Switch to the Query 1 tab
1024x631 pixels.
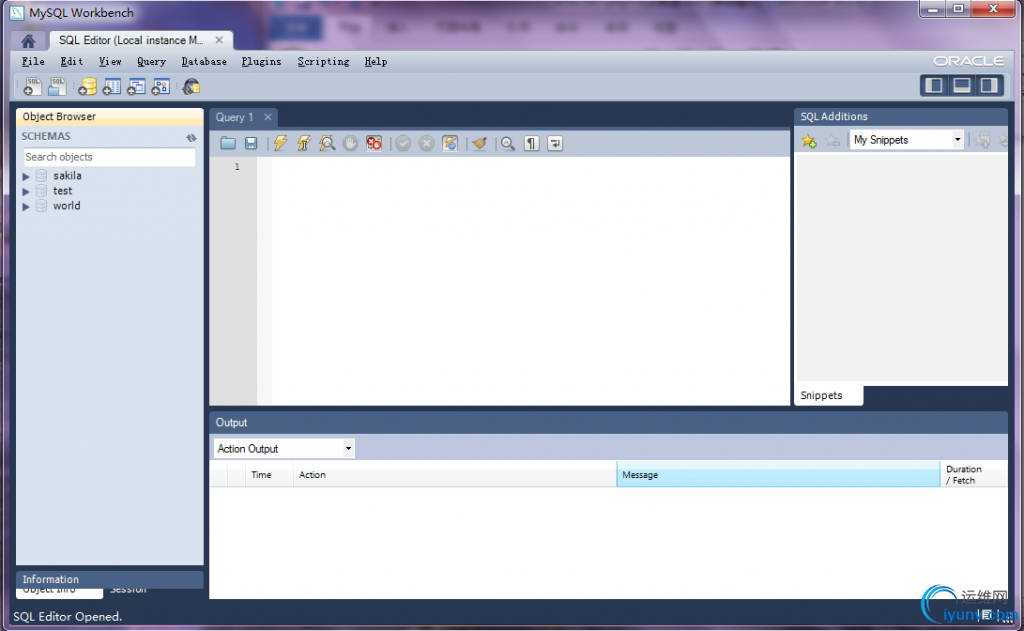[234, 117]
